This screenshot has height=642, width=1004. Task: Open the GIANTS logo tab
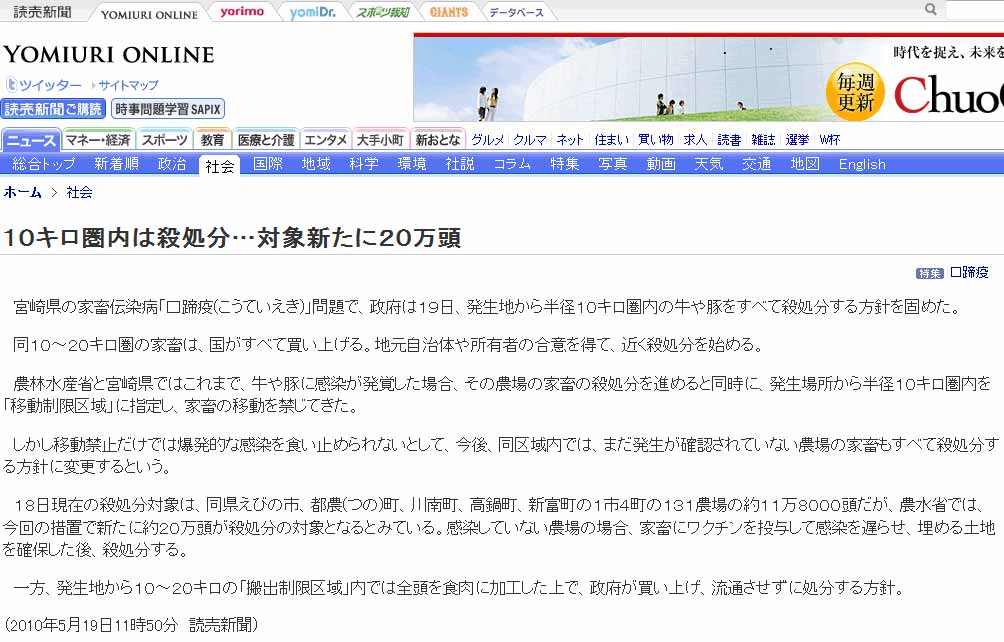449,12
